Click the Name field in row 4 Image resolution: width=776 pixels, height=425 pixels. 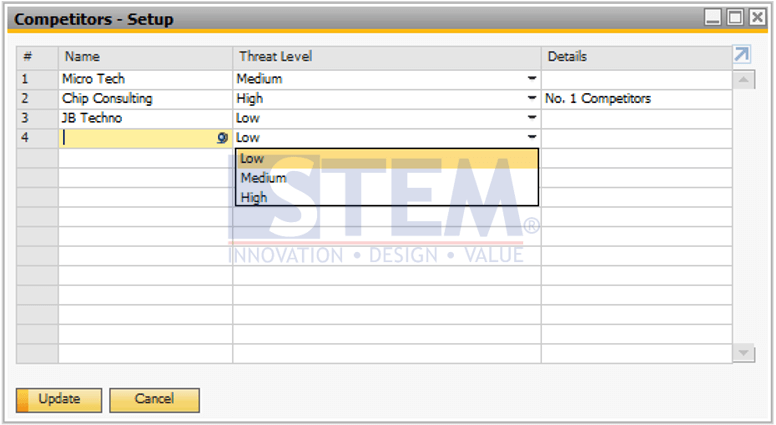[146, 138]
